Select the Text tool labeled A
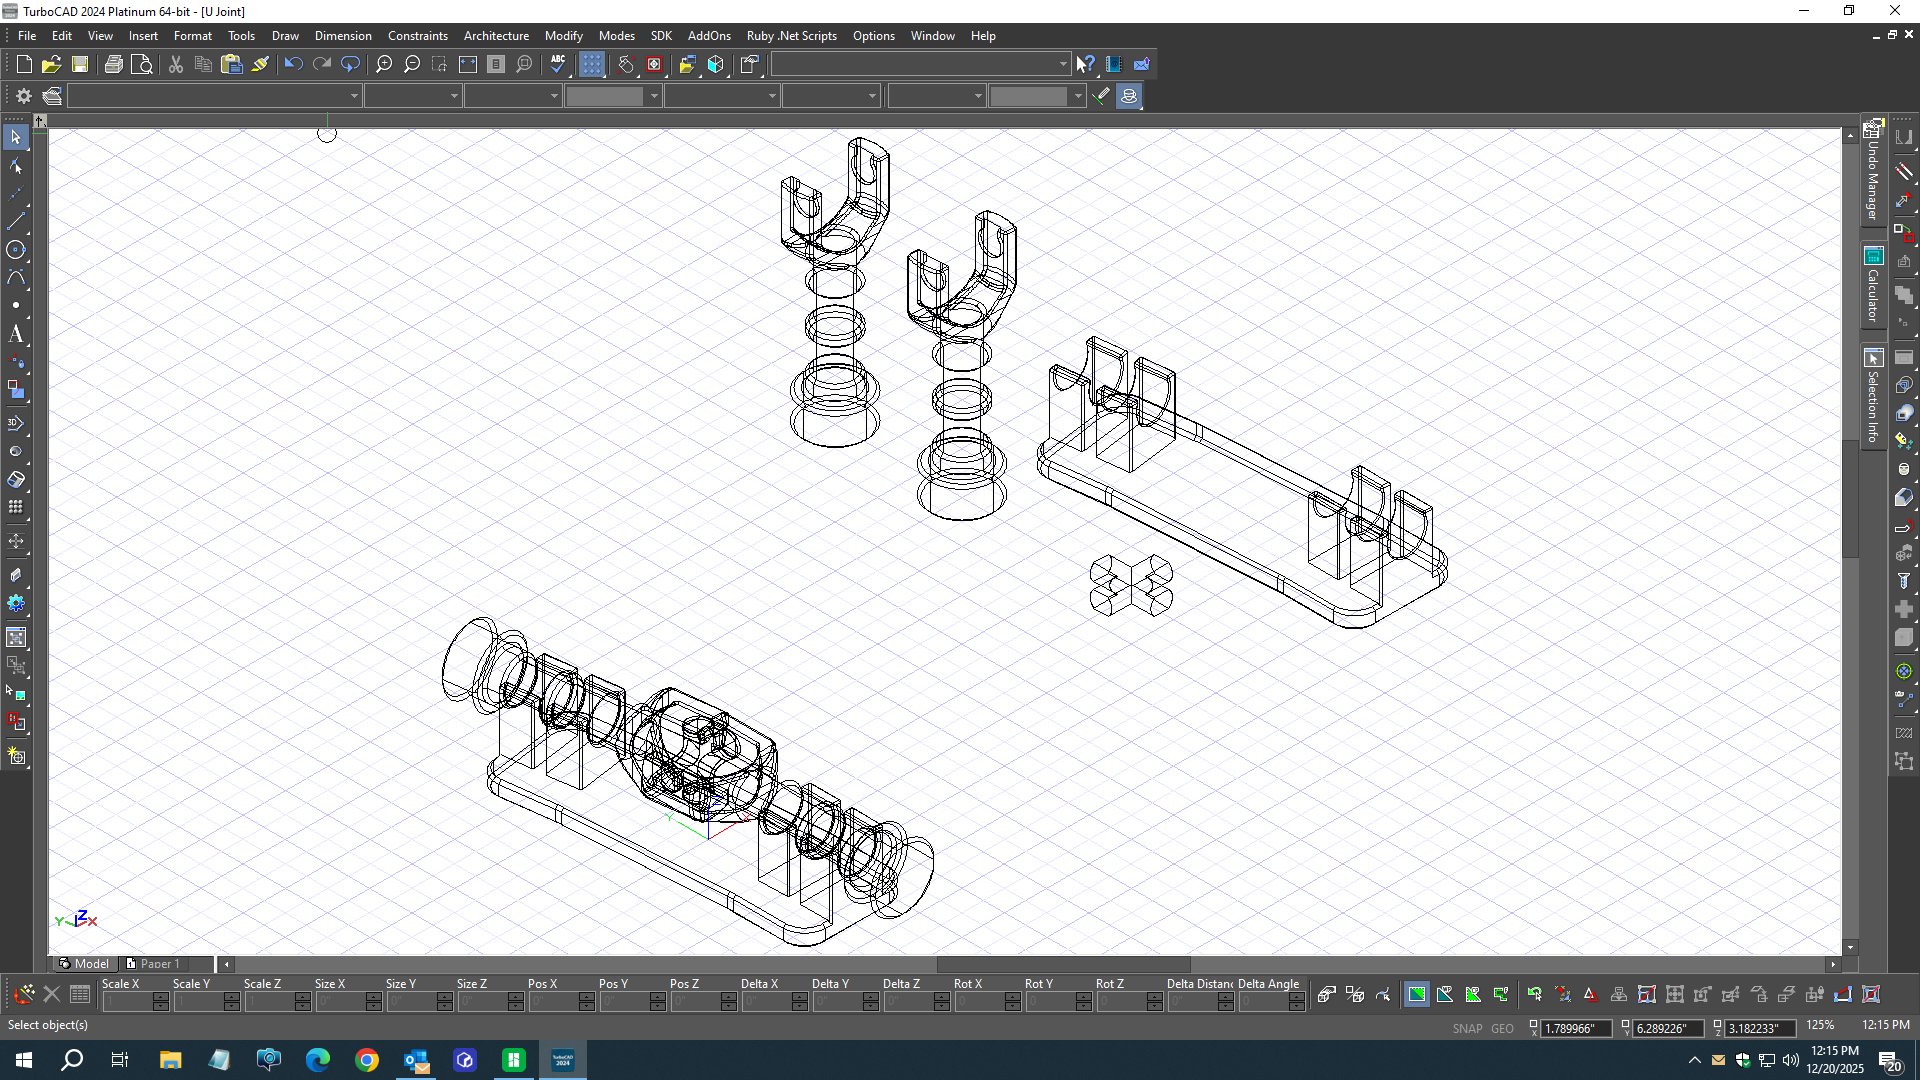1920x1080 pixels. point(16,335)
